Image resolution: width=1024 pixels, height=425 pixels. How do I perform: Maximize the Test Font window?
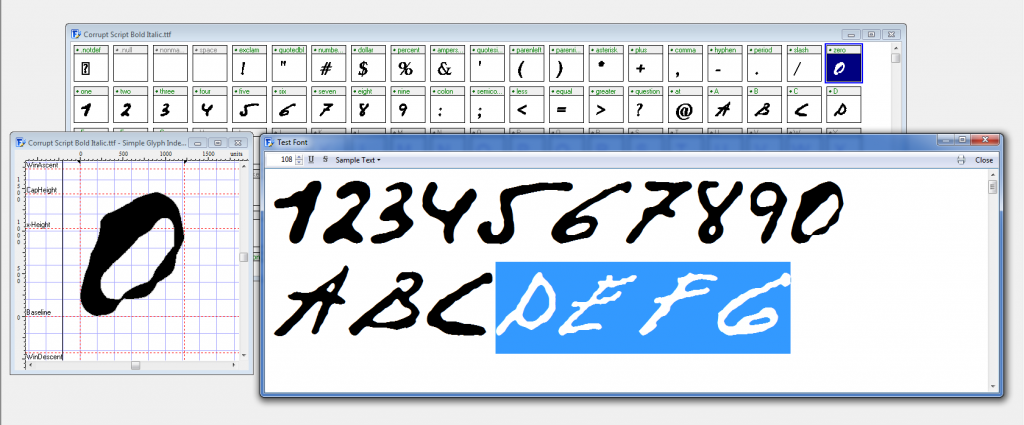pos(962,140)
